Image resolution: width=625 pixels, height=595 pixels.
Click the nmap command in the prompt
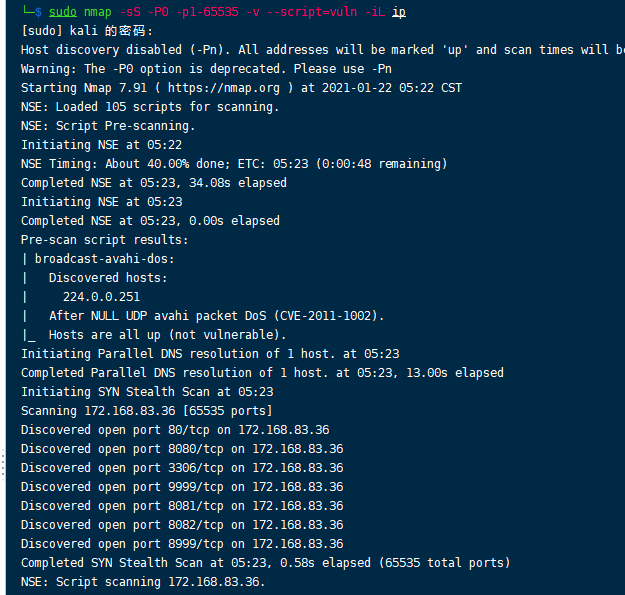coord(98,12)
